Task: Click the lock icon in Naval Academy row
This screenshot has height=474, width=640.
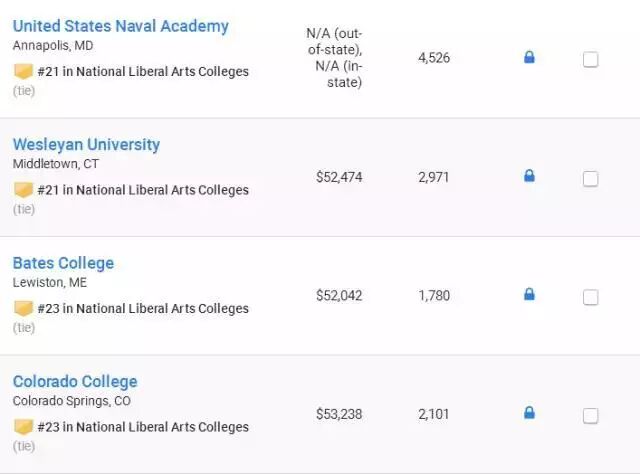Action: click(529, 58)
